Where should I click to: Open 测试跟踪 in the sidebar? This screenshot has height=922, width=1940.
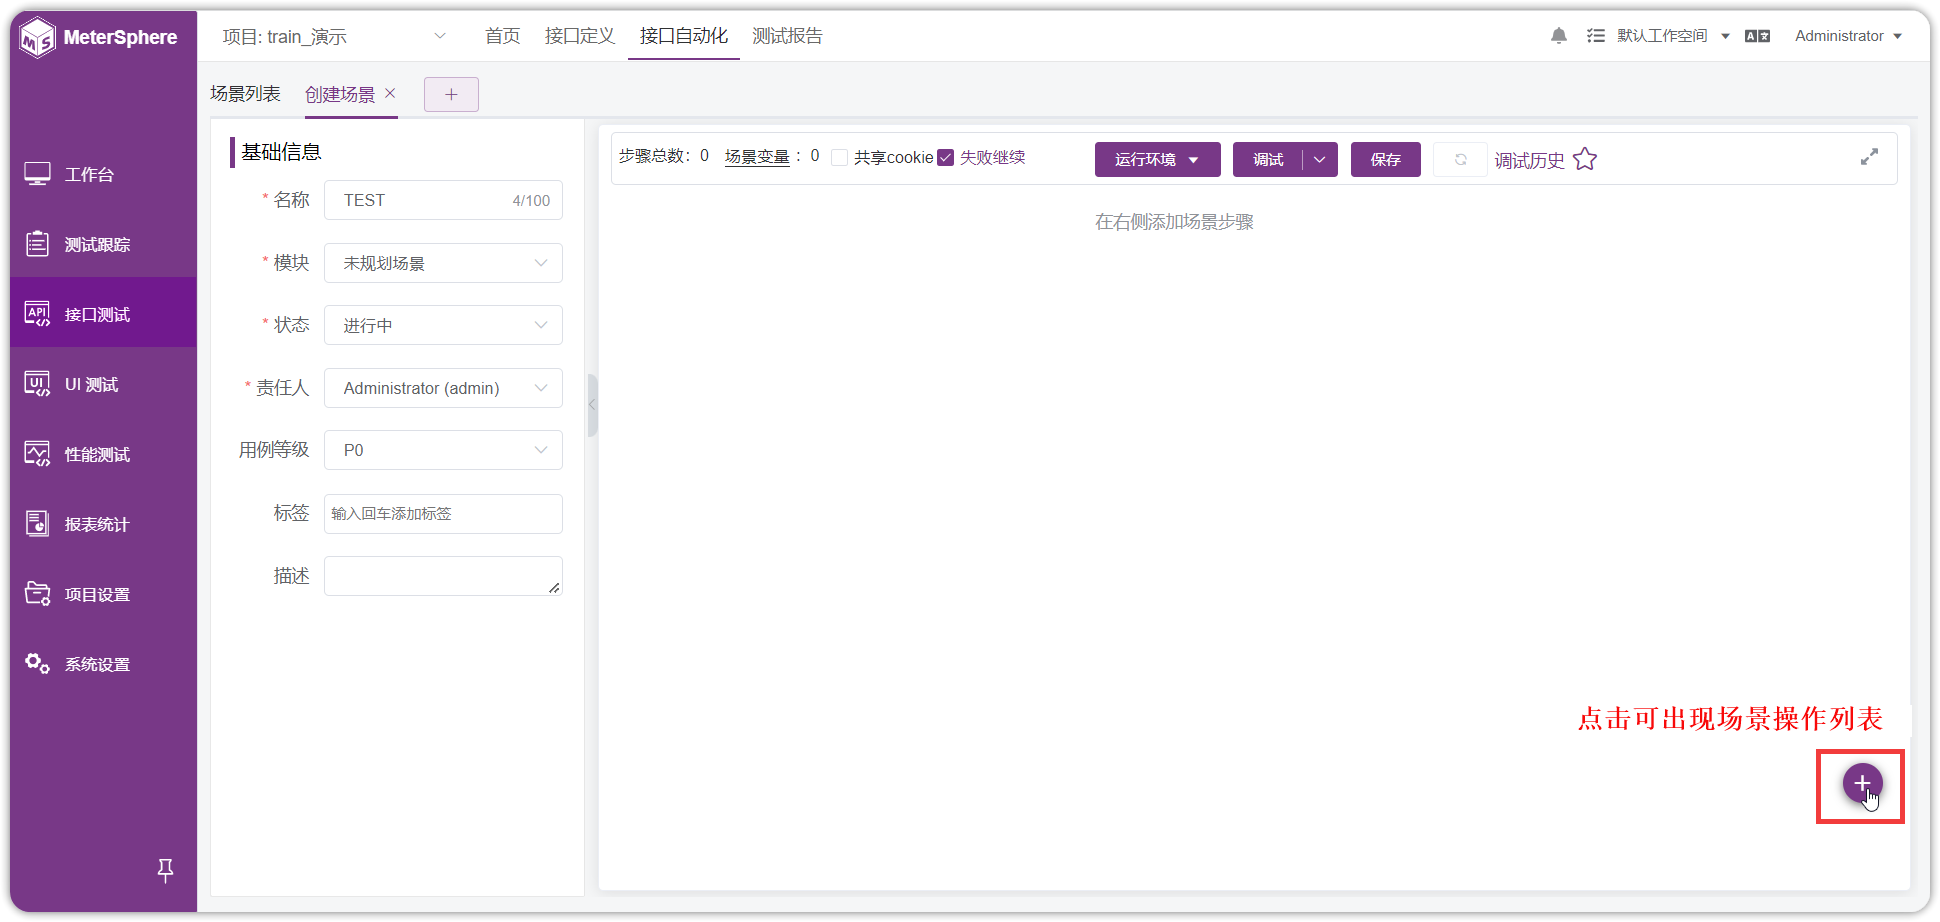(103, 244)
